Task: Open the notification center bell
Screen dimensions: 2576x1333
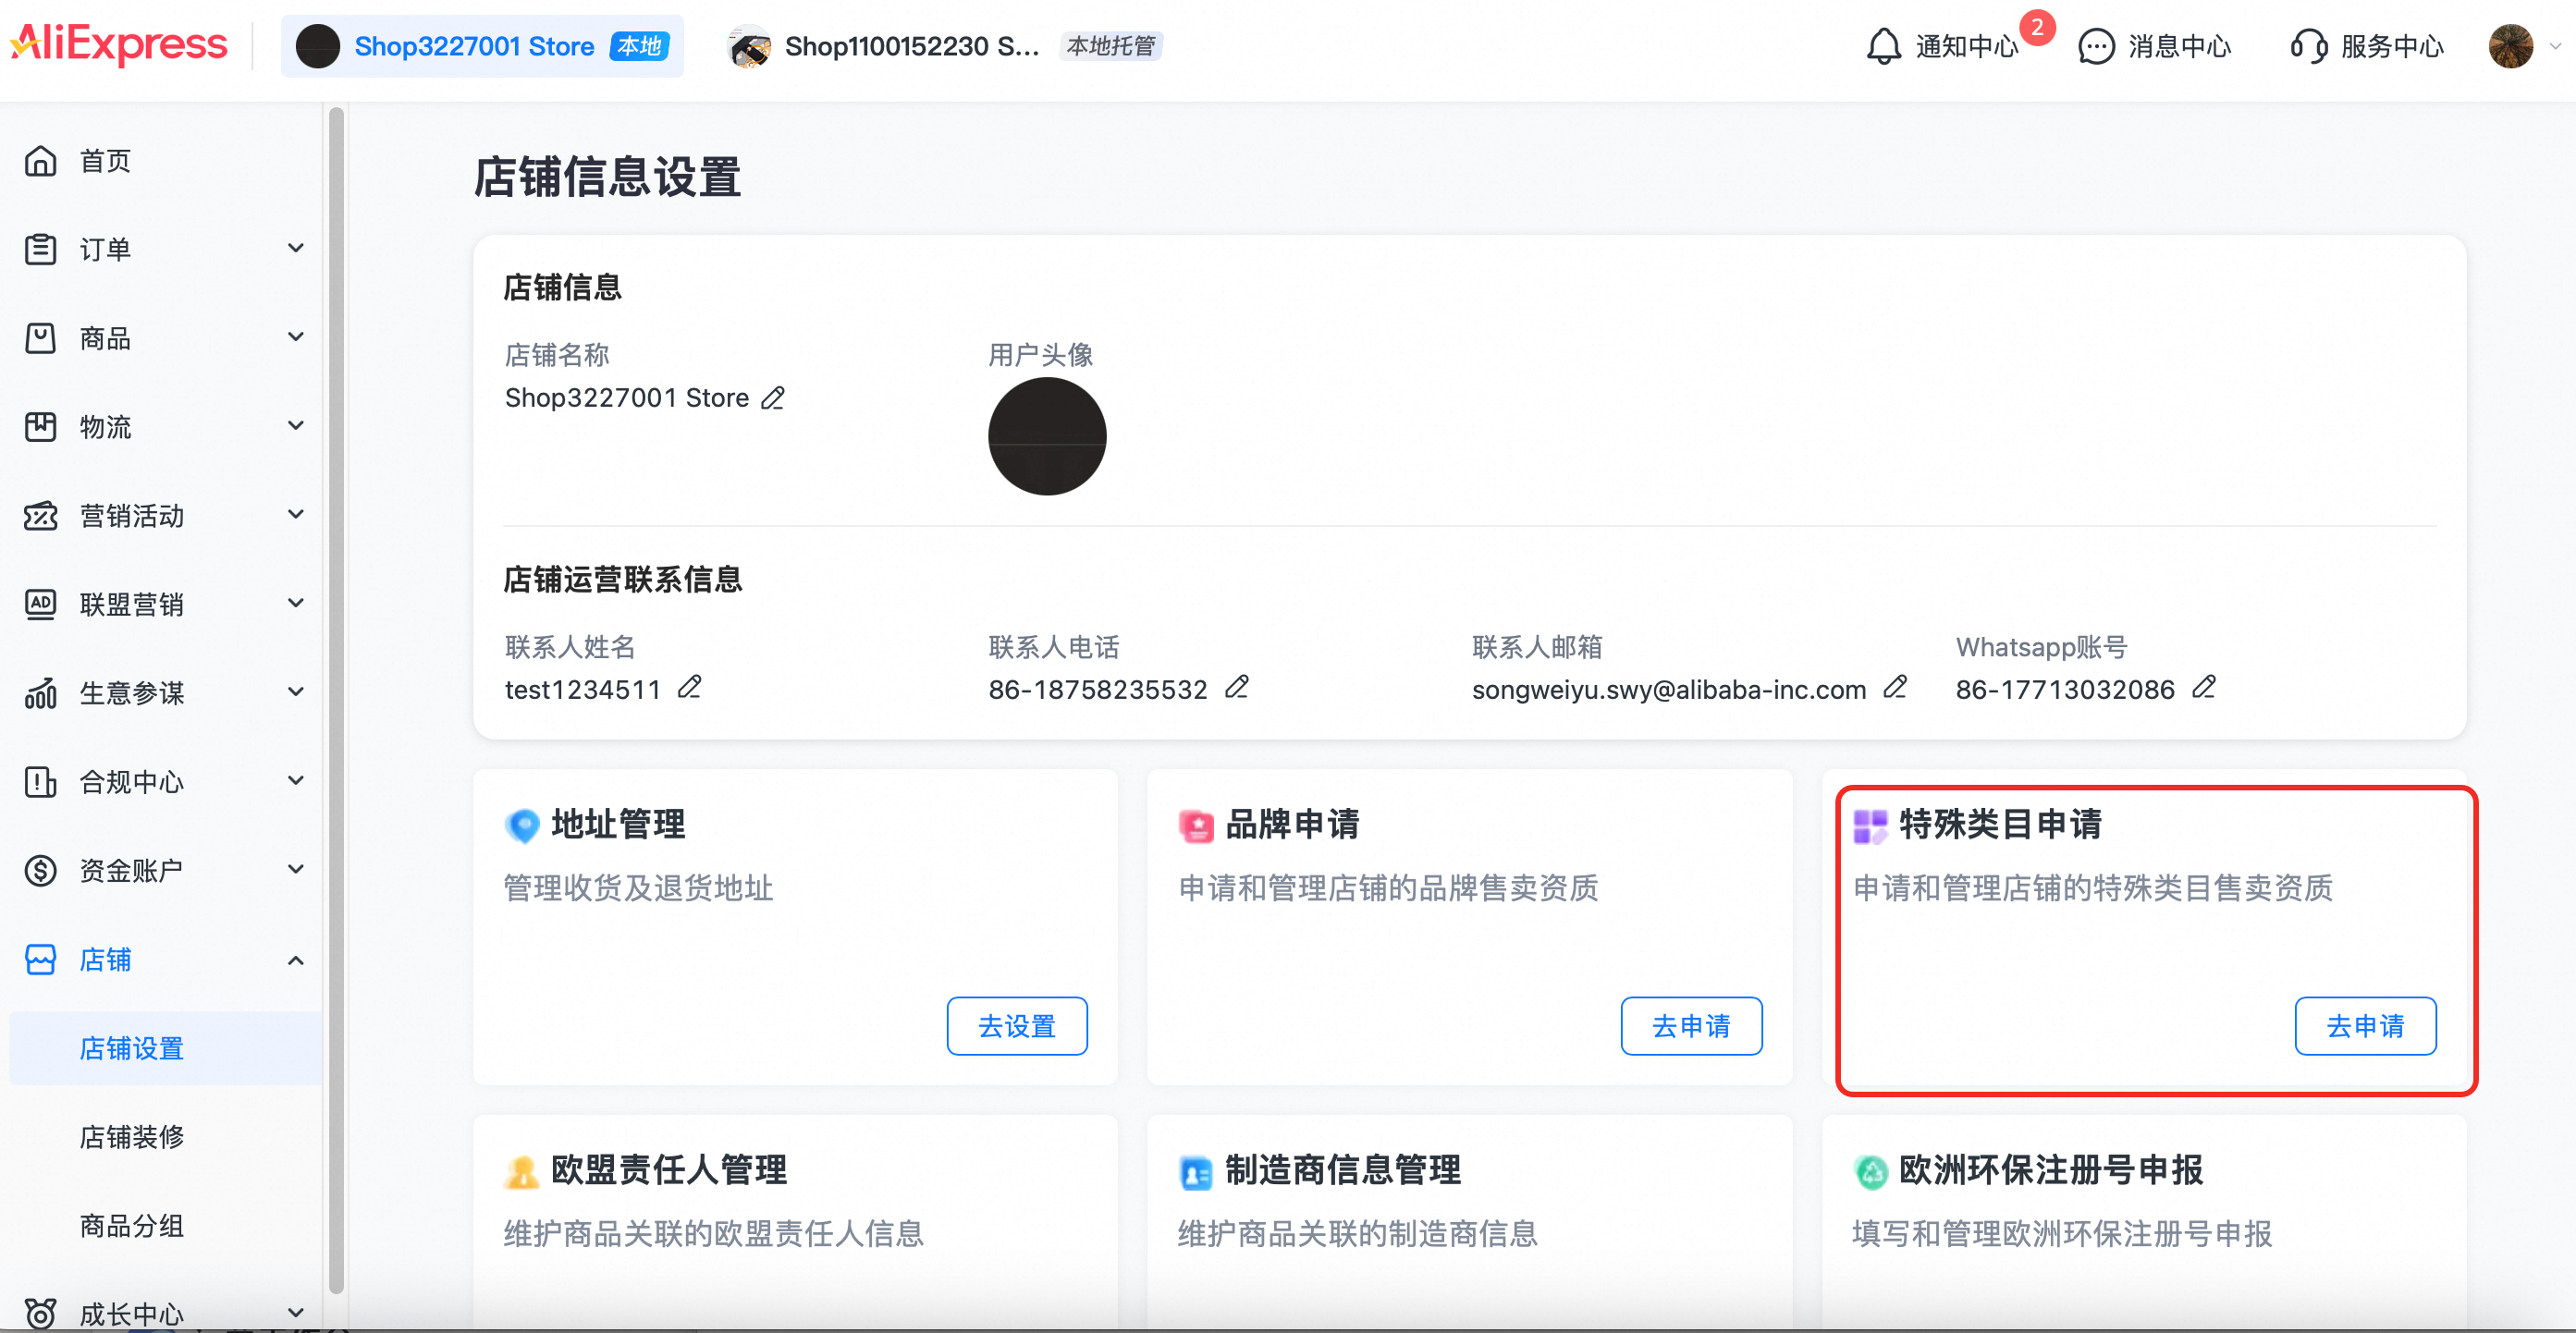Action: coord(1883,46)
